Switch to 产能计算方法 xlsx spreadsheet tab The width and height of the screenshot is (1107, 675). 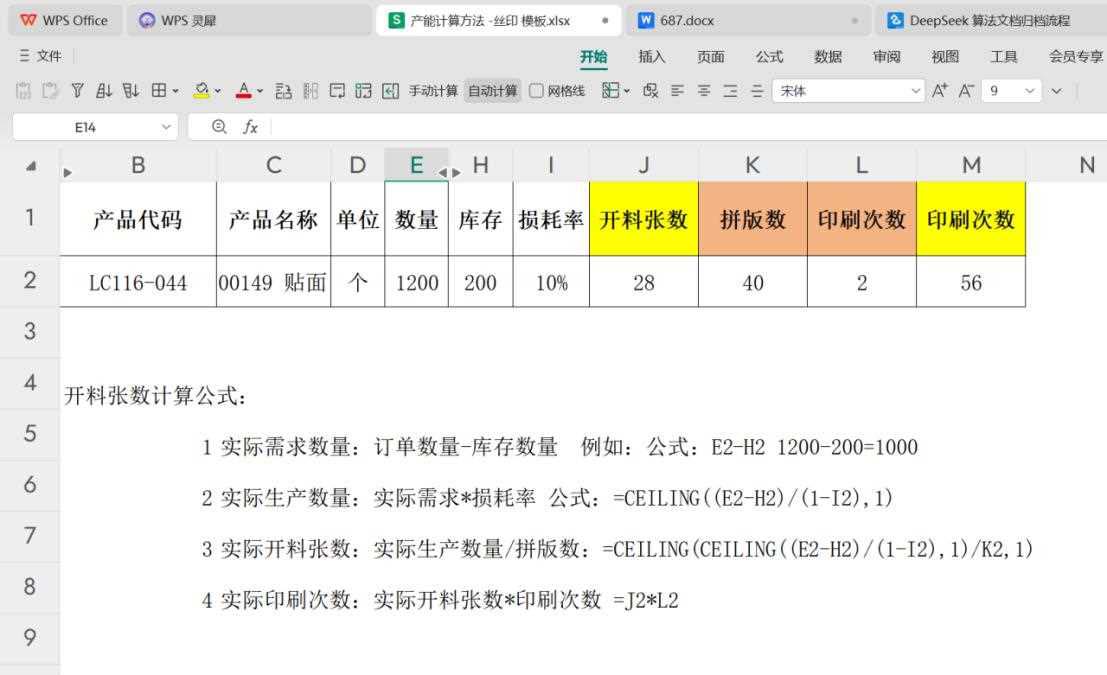coord(498,20)
